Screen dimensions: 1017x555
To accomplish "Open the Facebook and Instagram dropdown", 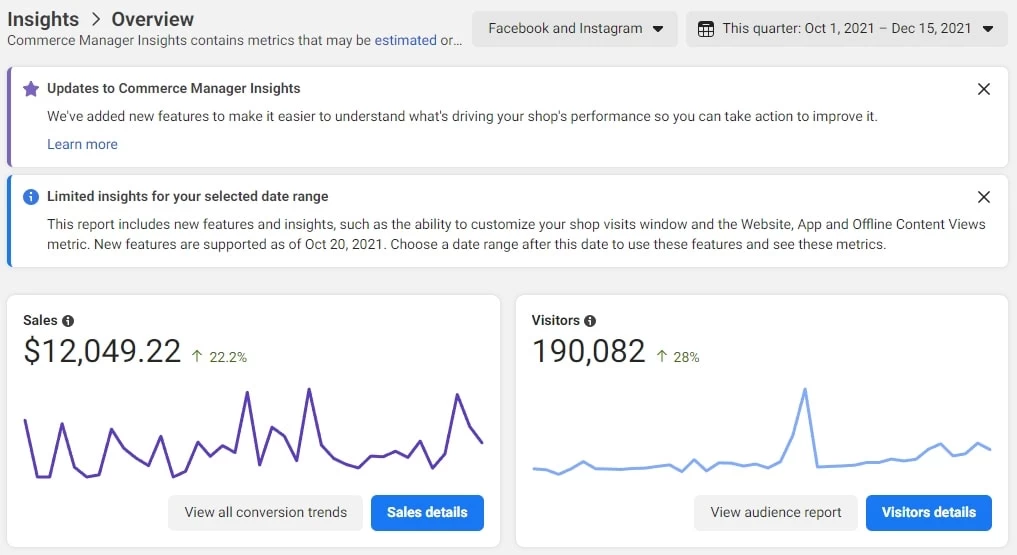I will click(575, 29).
